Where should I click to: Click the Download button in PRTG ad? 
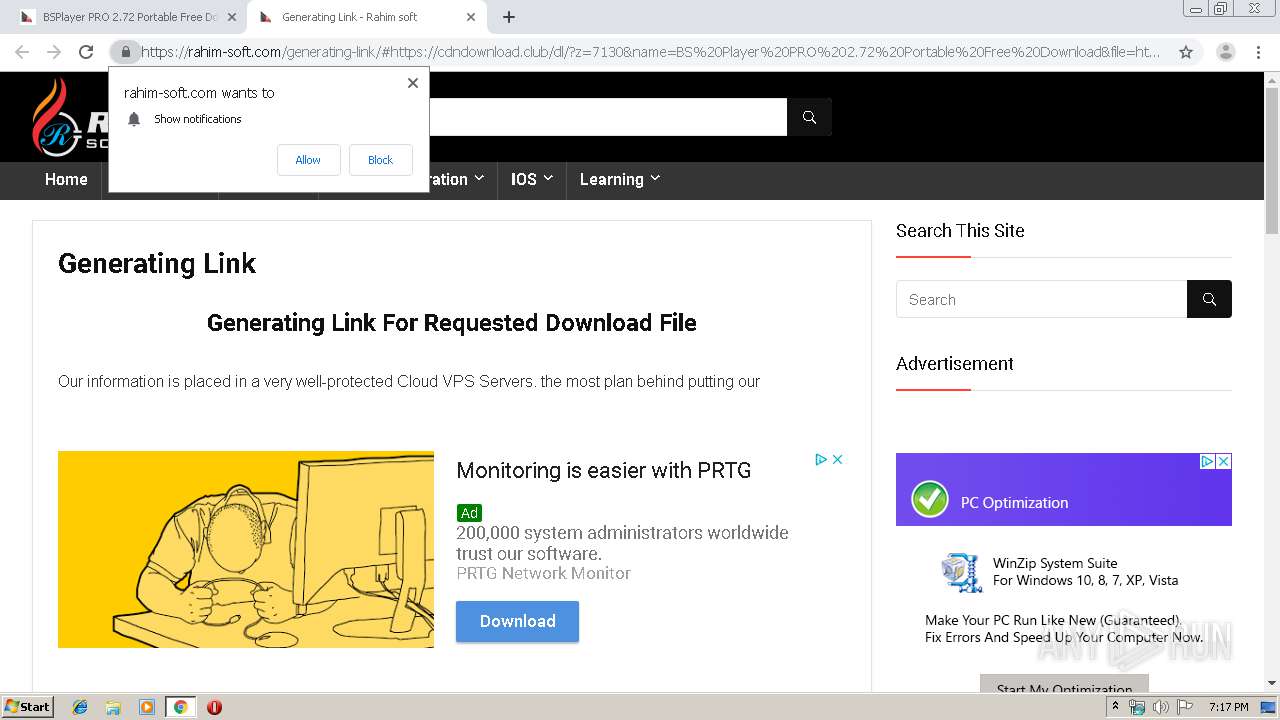(x=517, y=621)
